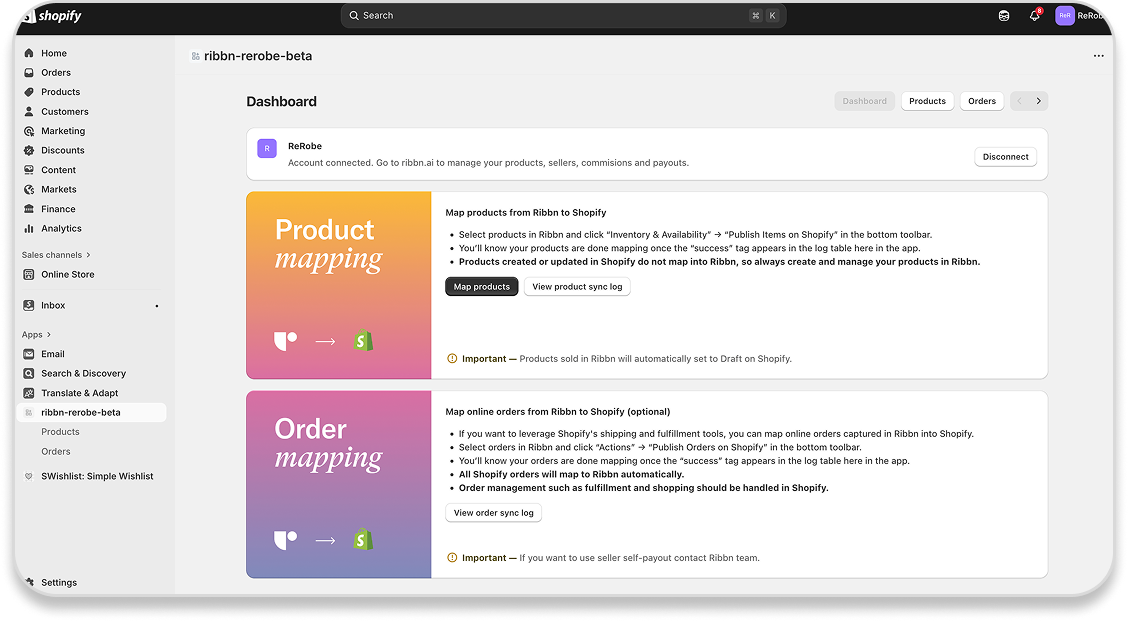Image resolution: width=1128 pixels, height=621 pixels.
Task: Select ribbn-rerobe-beta in sidebar
Action: point(91,412)
